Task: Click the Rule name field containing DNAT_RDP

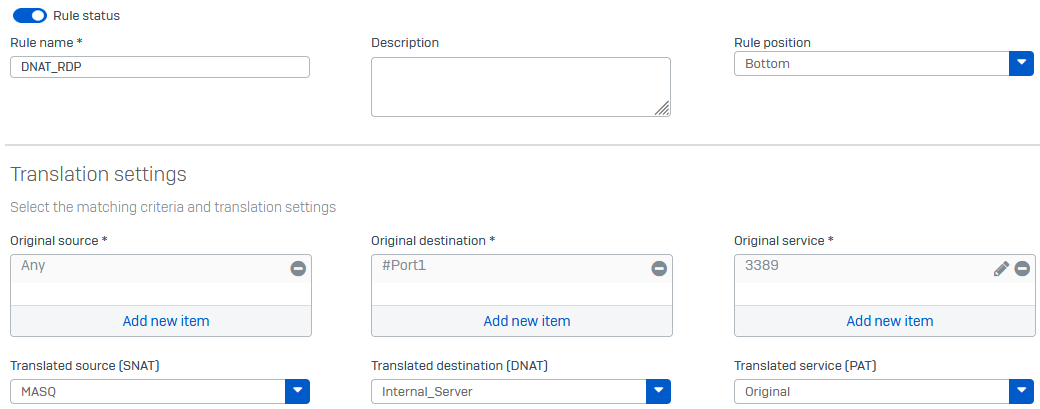Action: pos(160,67)
